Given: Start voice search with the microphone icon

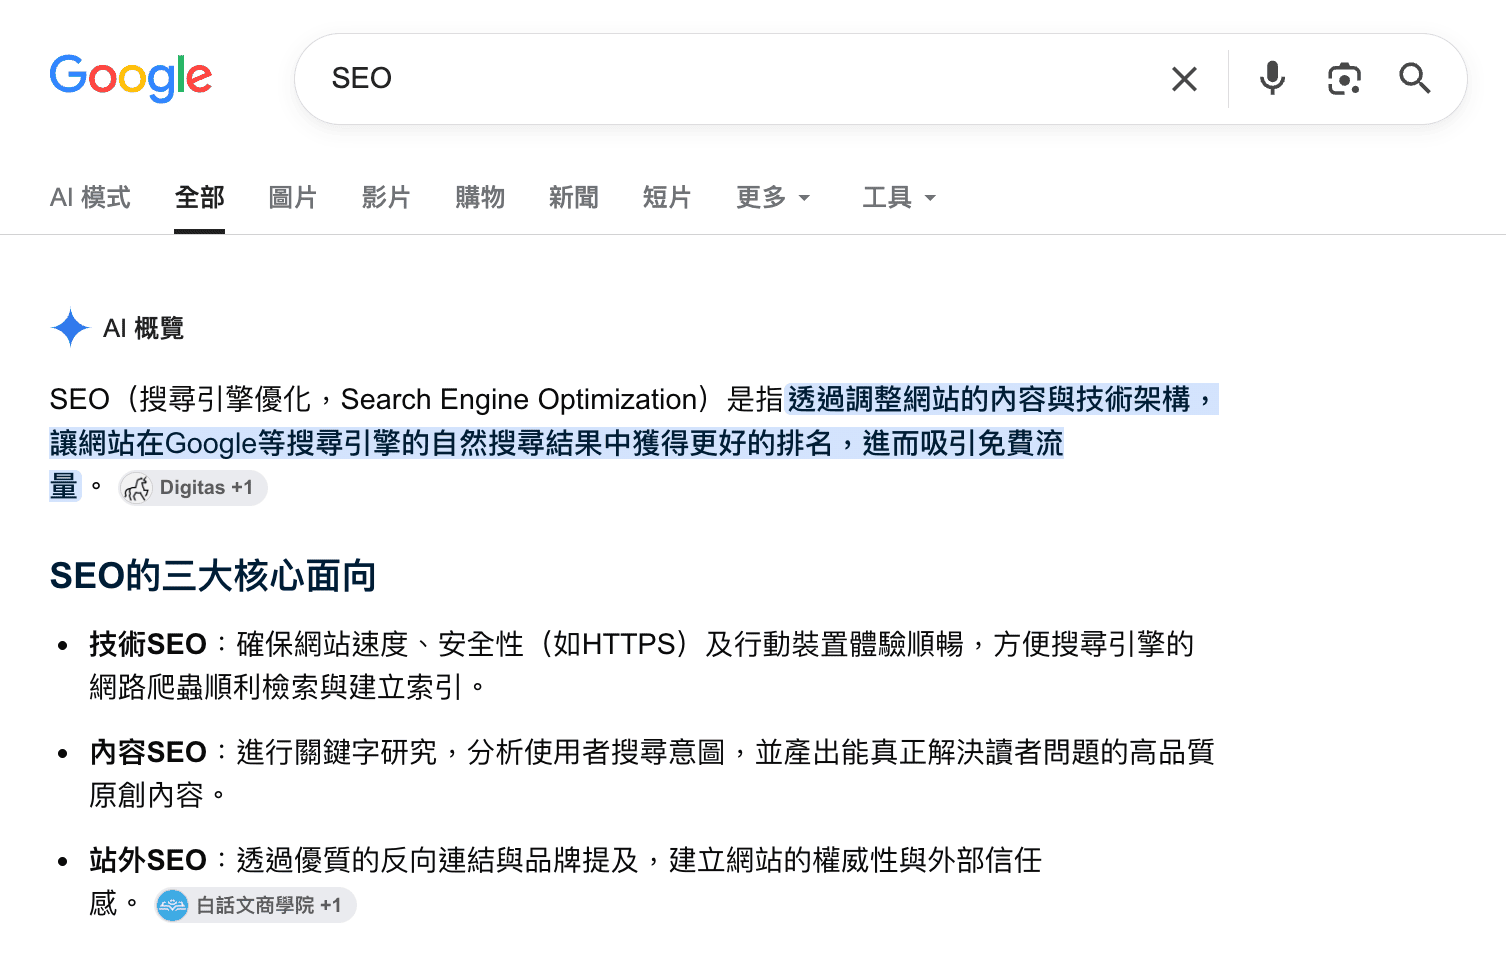Looking at the screenshot, I should (x=1272, y=78).
